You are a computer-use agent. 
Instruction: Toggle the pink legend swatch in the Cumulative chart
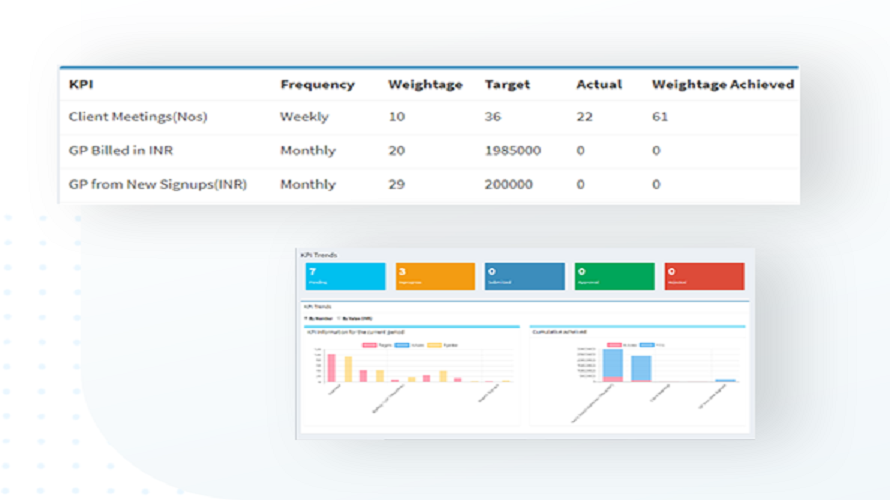[x=614, y=344]
